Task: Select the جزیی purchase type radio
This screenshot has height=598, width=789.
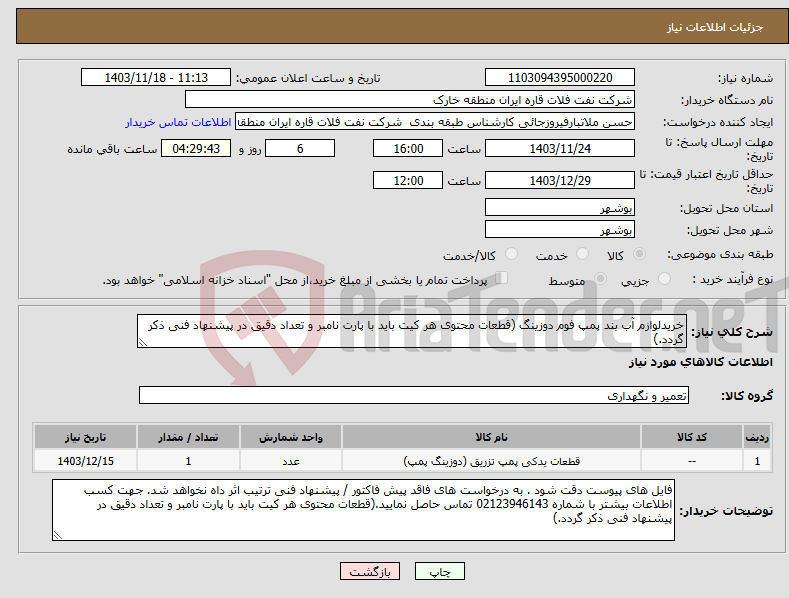Action: tap(664, 278)
